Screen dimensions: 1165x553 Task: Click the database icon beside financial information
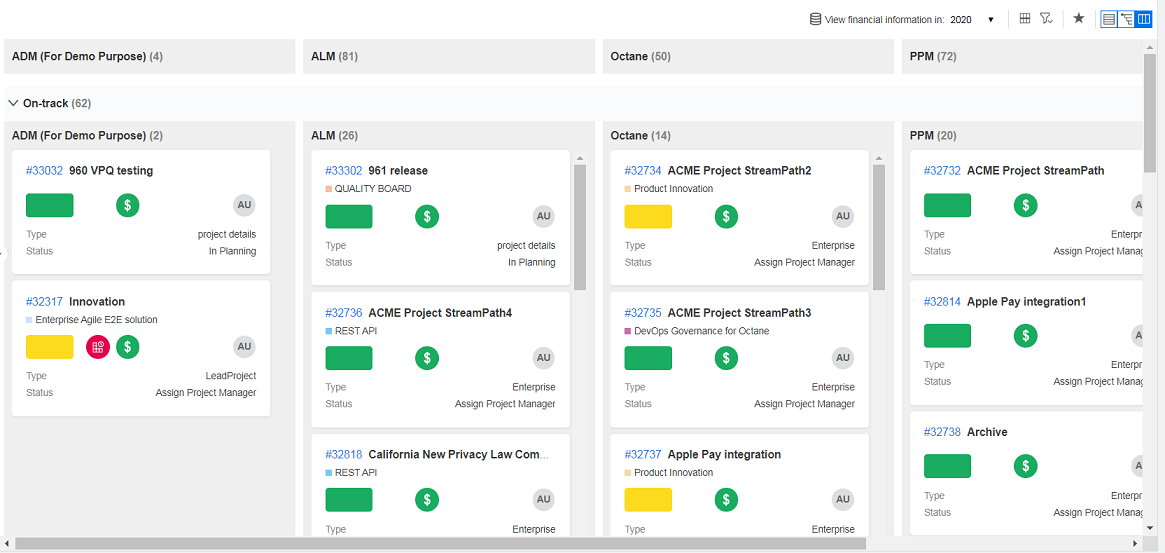(815, 19)
